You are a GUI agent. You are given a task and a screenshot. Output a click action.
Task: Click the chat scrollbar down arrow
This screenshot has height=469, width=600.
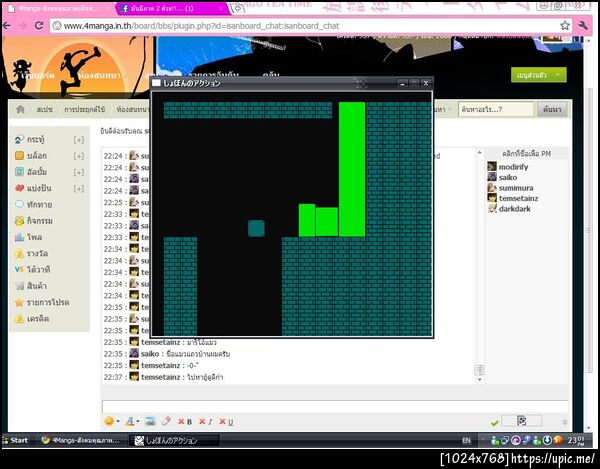pos(479,379)
